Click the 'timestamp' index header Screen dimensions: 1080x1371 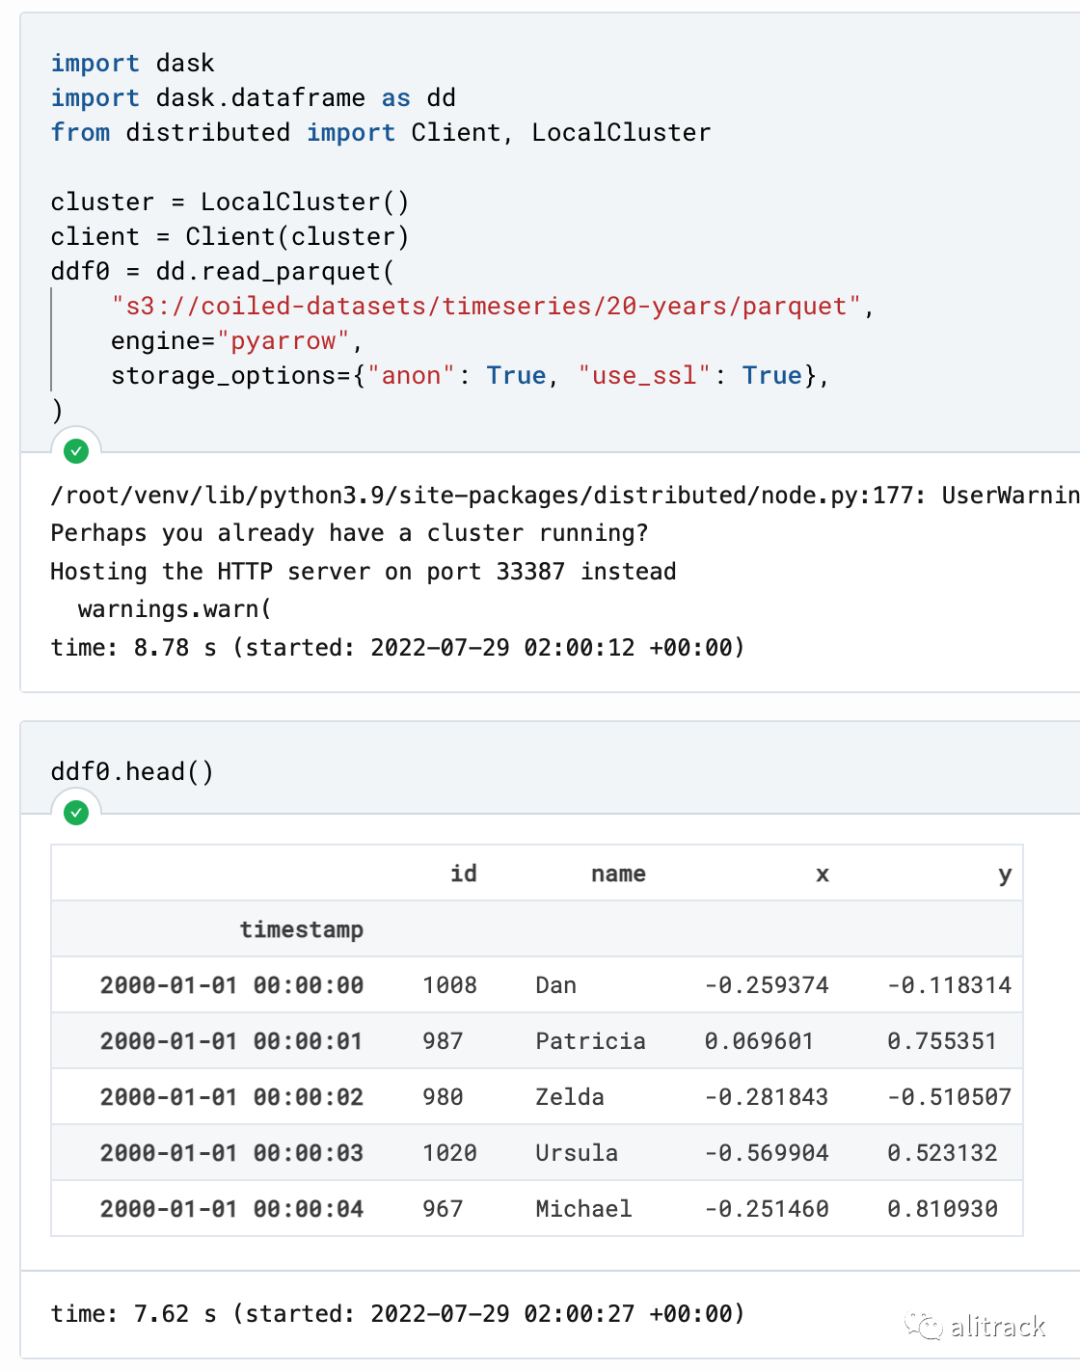point(301,930)
